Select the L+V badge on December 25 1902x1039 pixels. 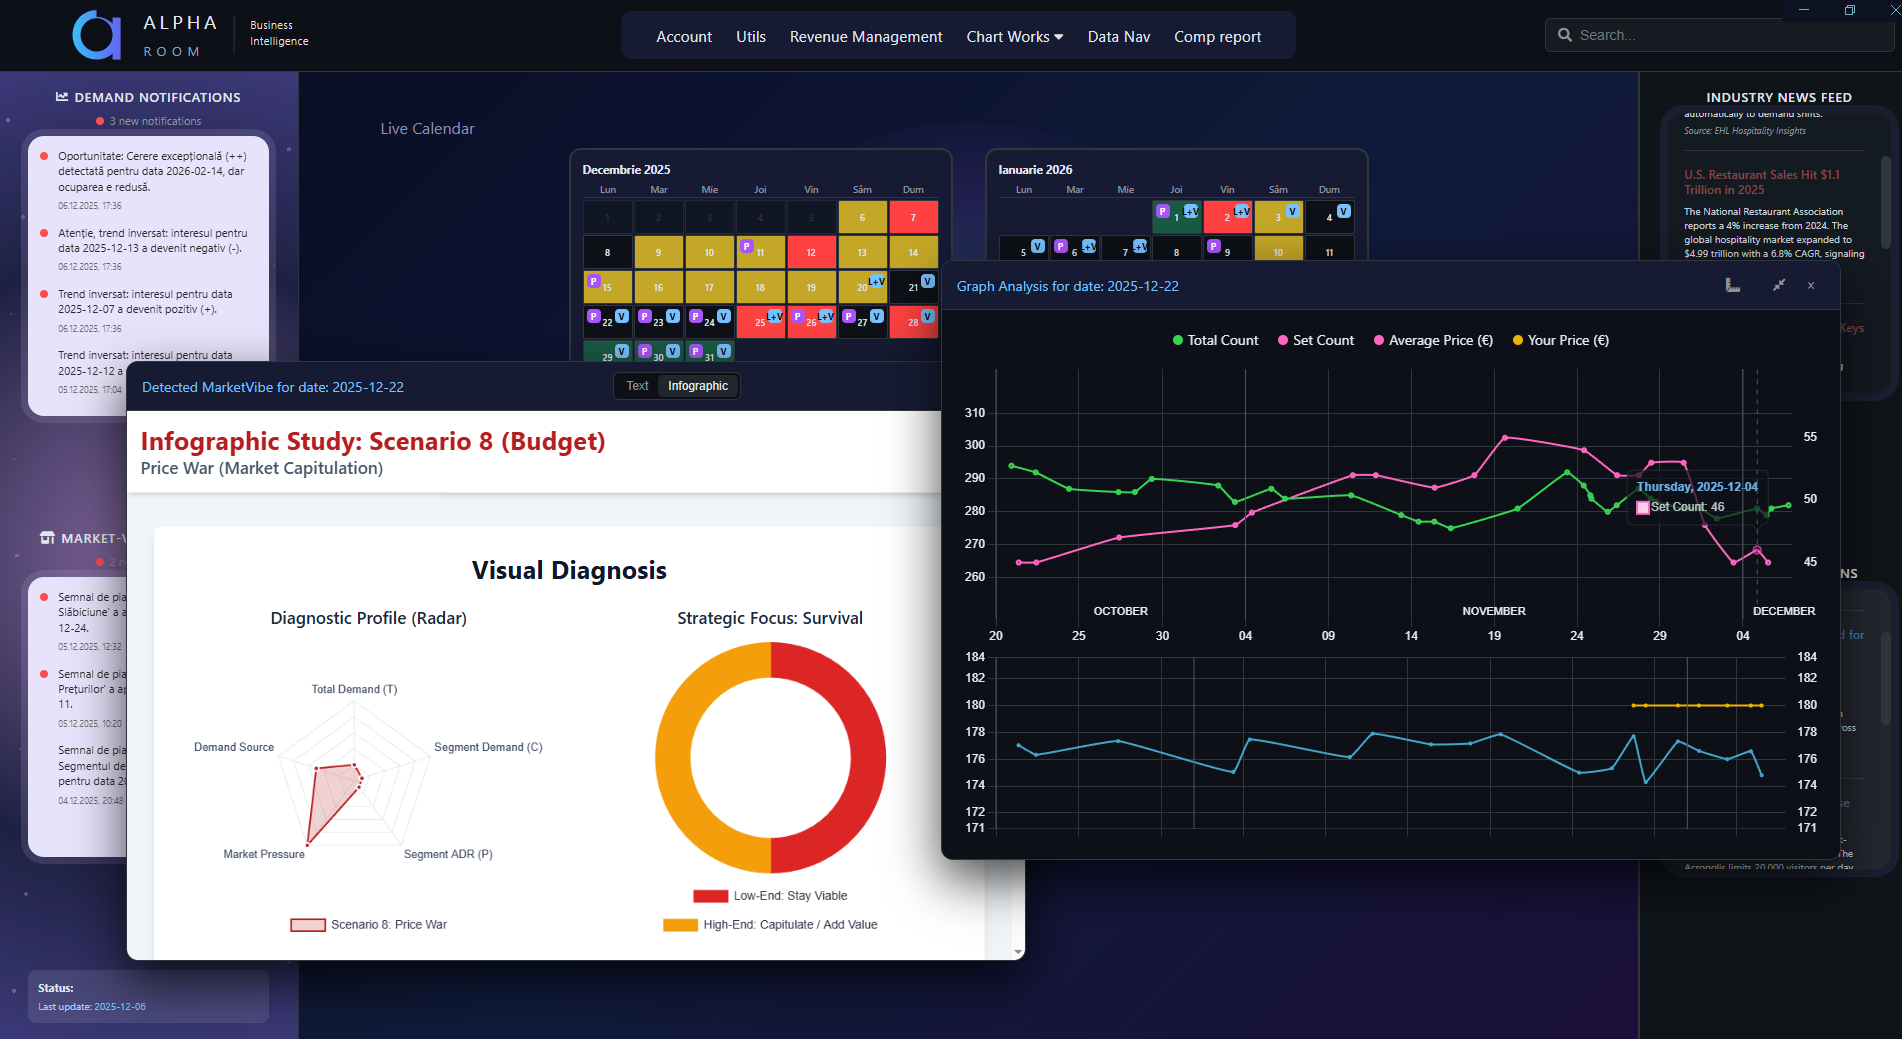[x=775, y=317]
